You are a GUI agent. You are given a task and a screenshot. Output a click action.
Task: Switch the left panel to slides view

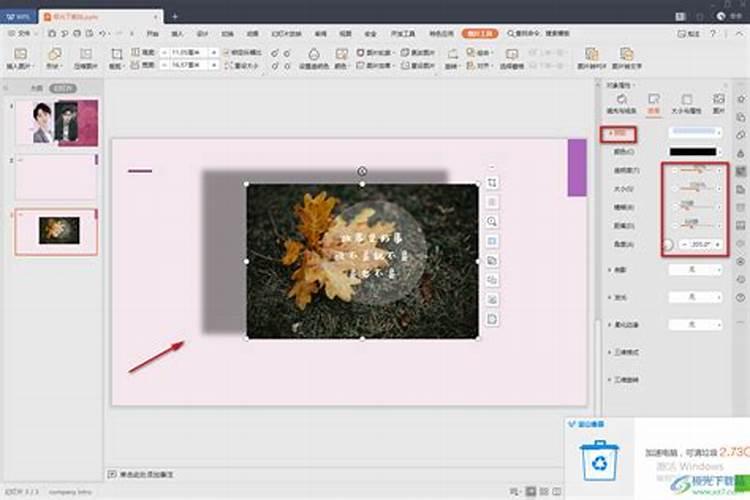tap(64, 89)
